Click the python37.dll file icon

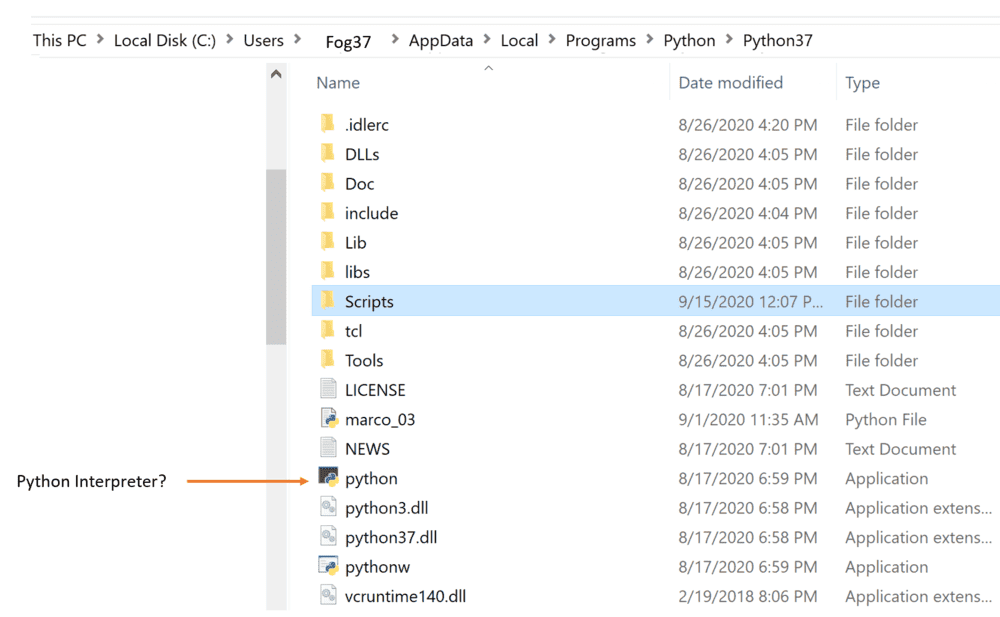click(x=328, y=537)
